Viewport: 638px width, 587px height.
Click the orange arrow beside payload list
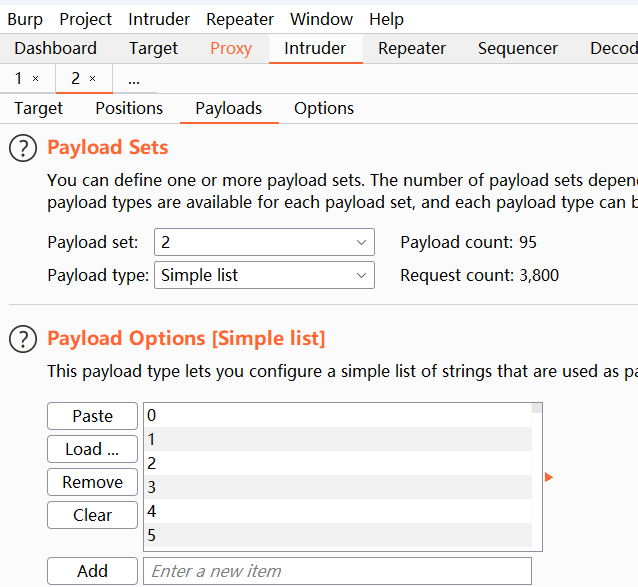coord(548,478)
